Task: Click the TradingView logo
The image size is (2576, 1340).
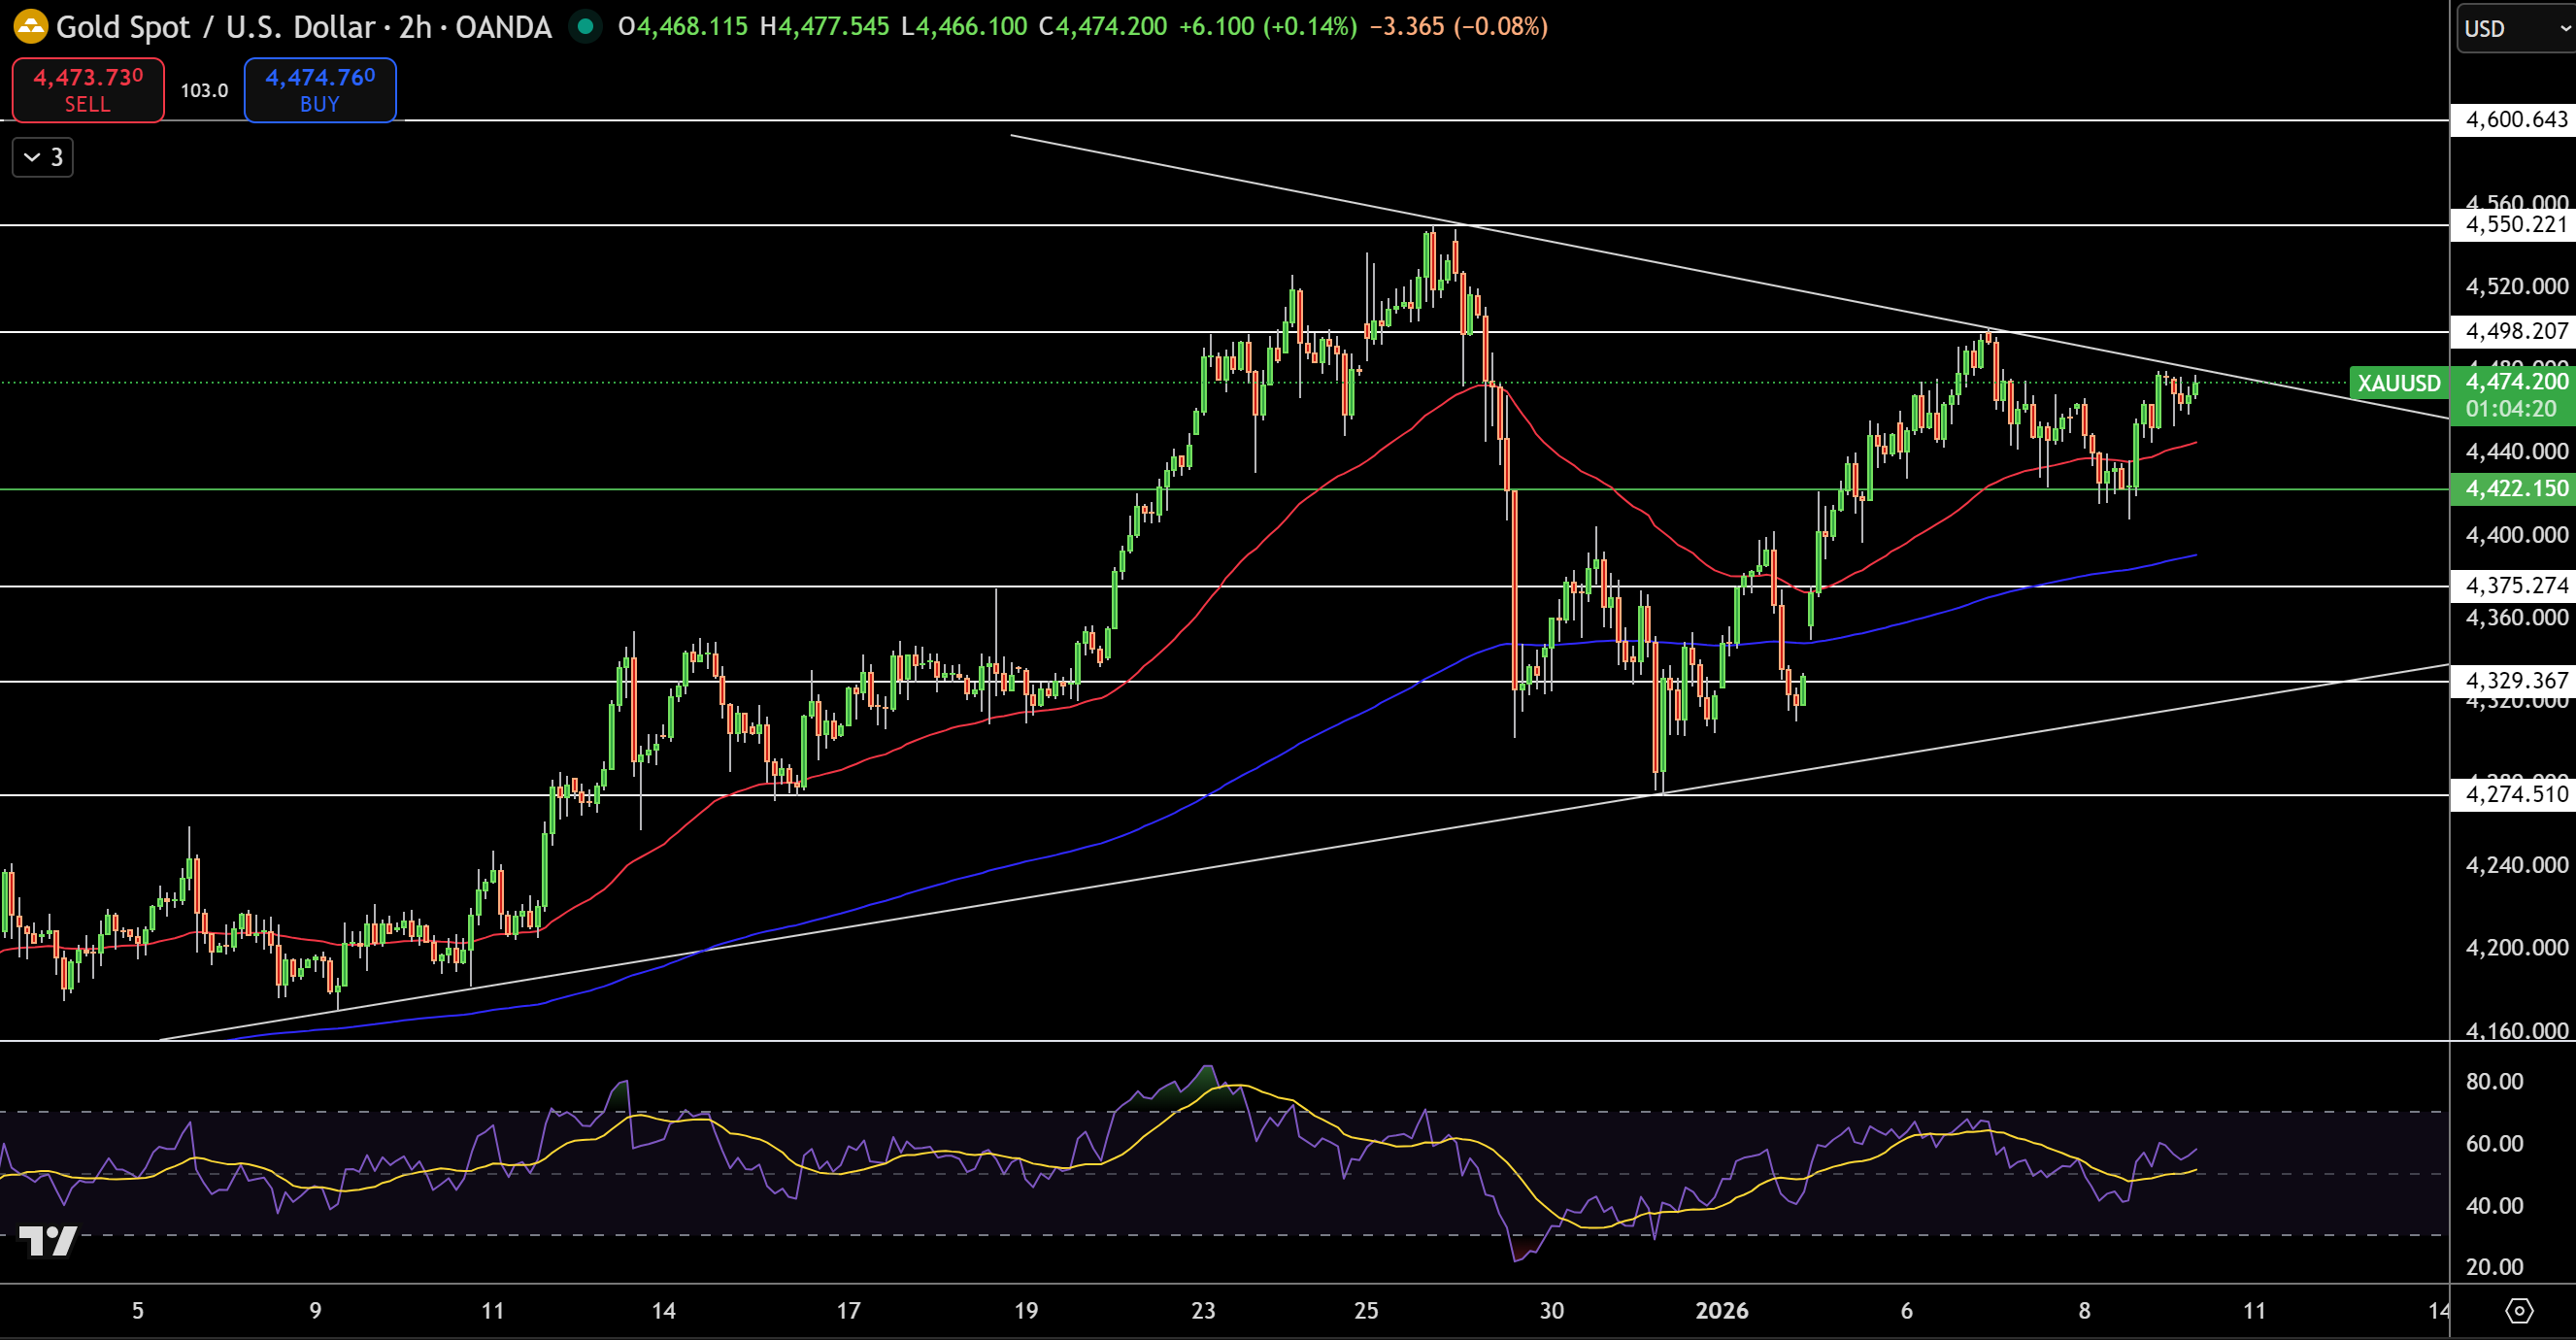Action: pyautogui.click(x=48, y=1240)
